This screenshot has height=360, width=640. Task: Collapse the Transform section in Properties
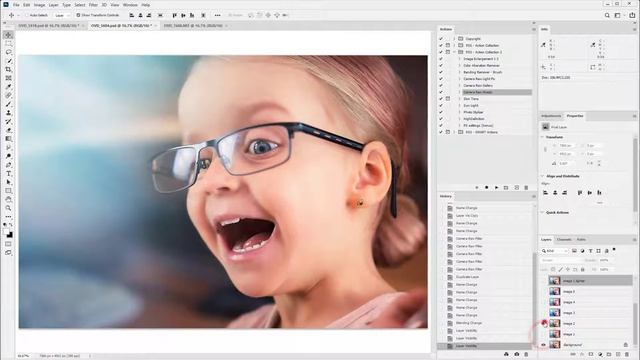tap(543, 137)
